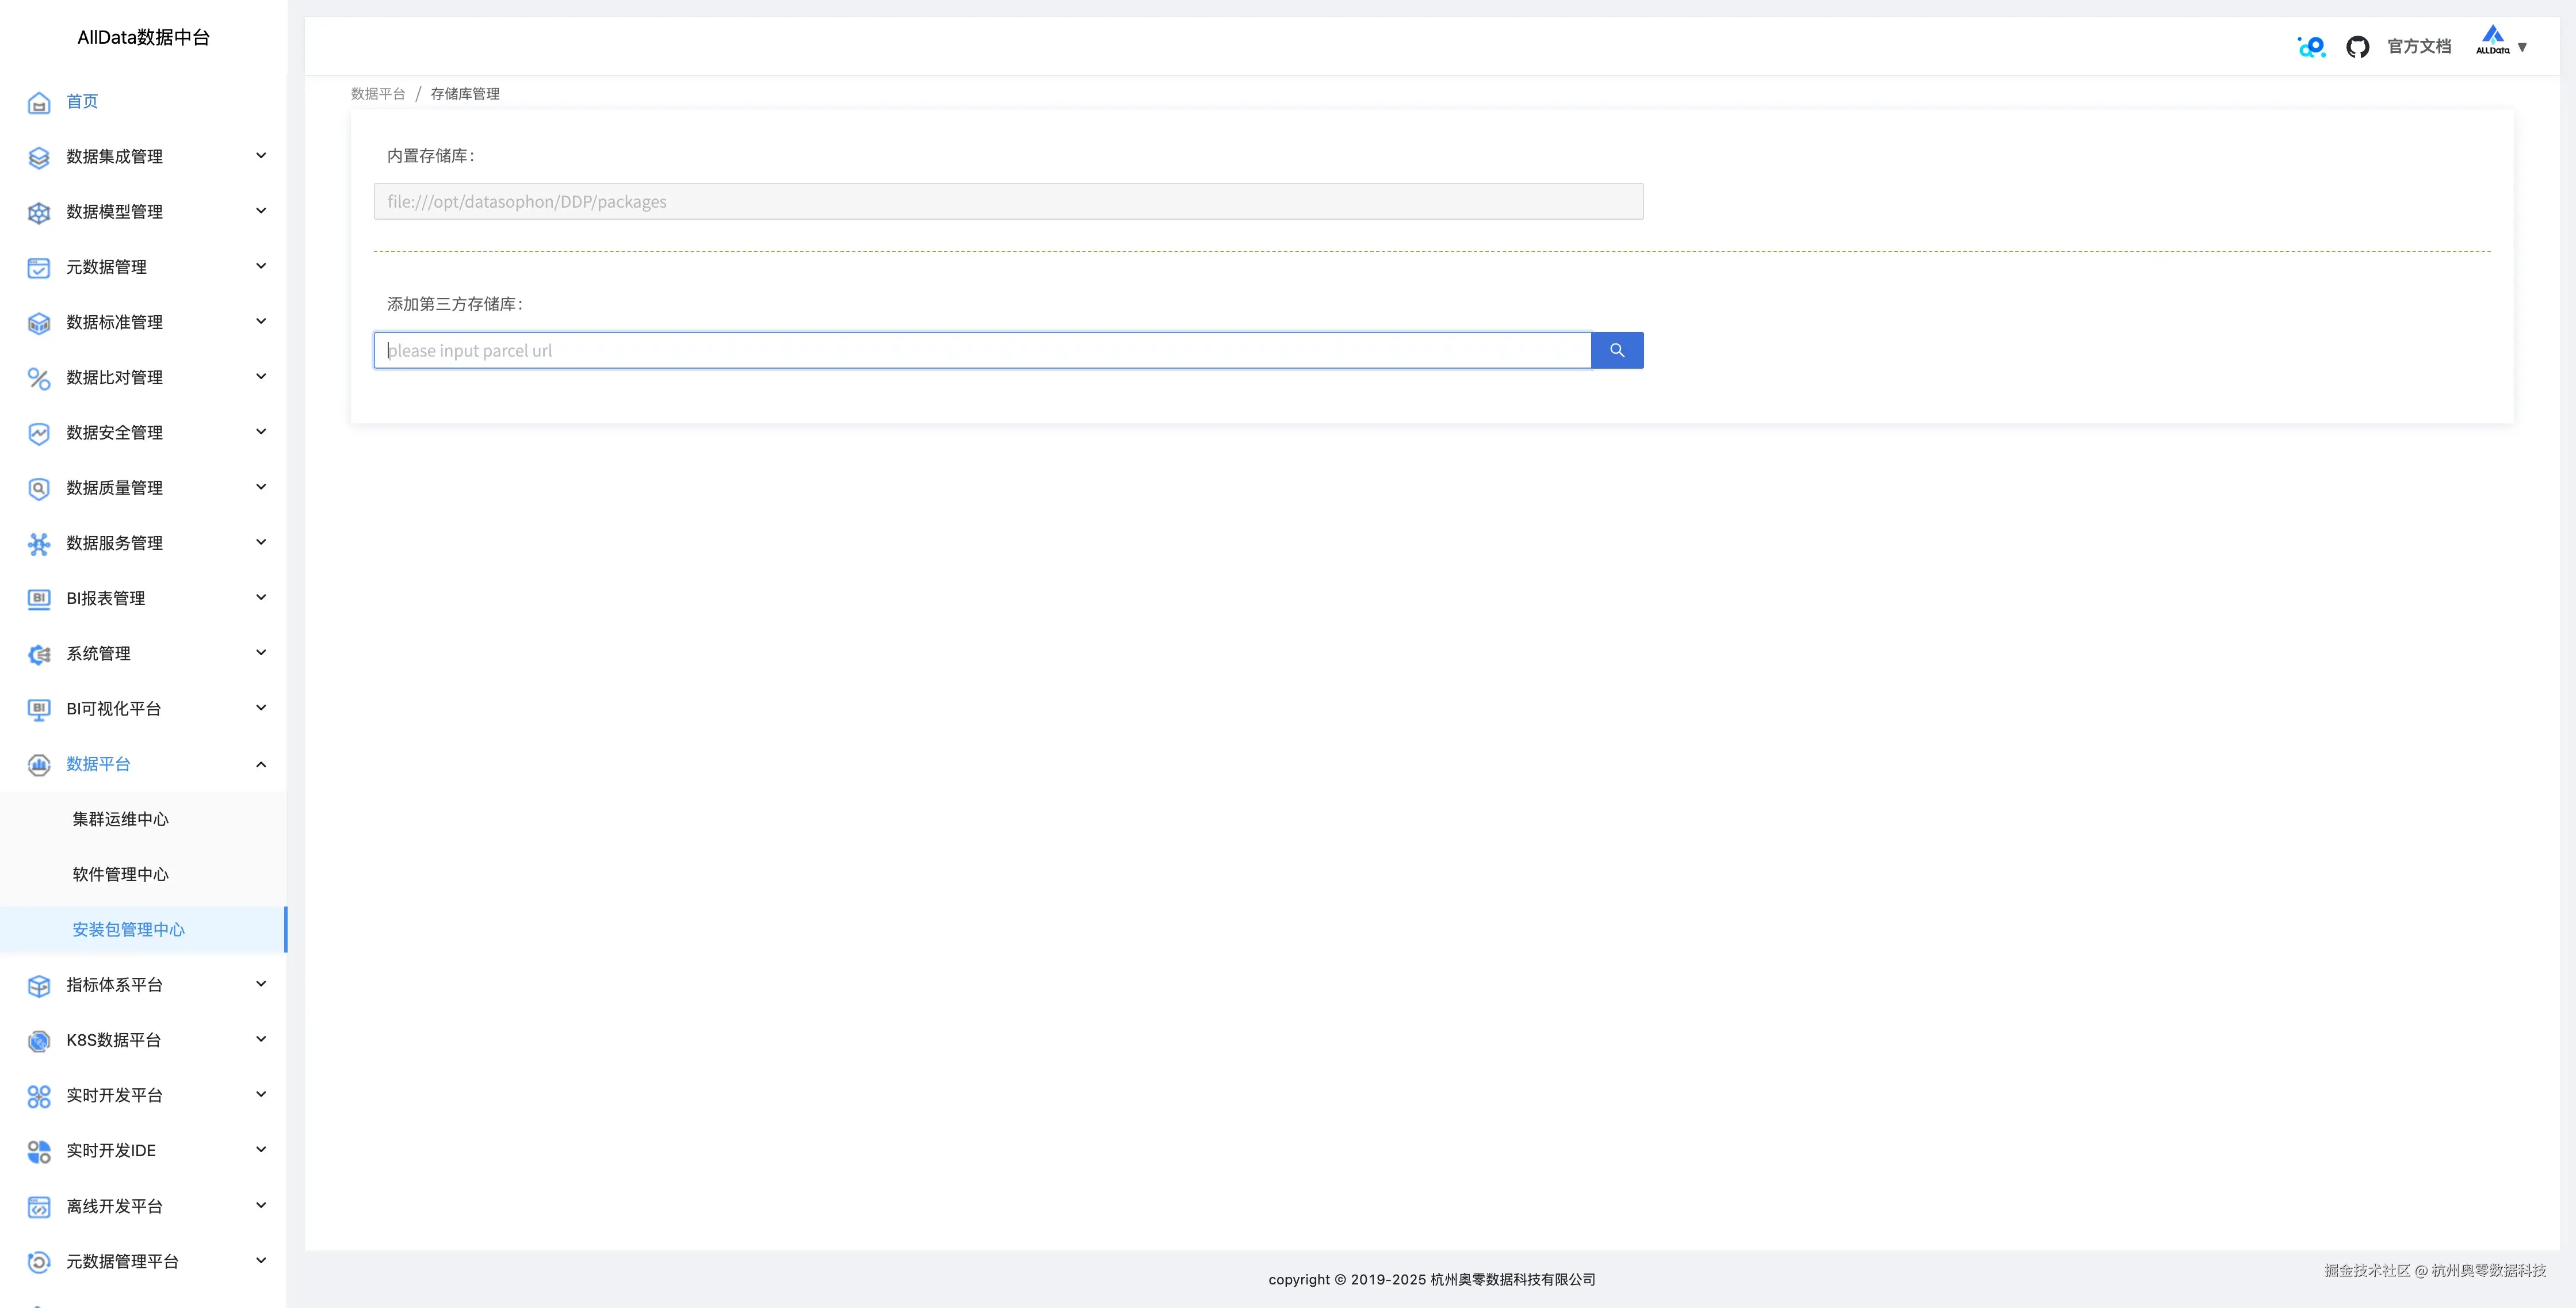Click the home icon next to 首页
Image resolution: width=2576 pixels, height=1308 pixels.
39,102
